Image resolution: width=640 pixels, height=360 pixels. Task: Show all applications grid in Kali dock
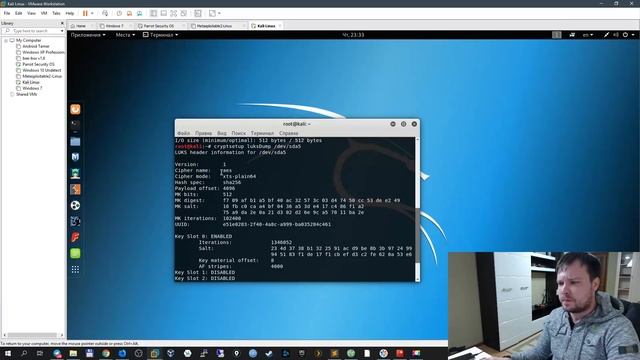tap(75, 269)
